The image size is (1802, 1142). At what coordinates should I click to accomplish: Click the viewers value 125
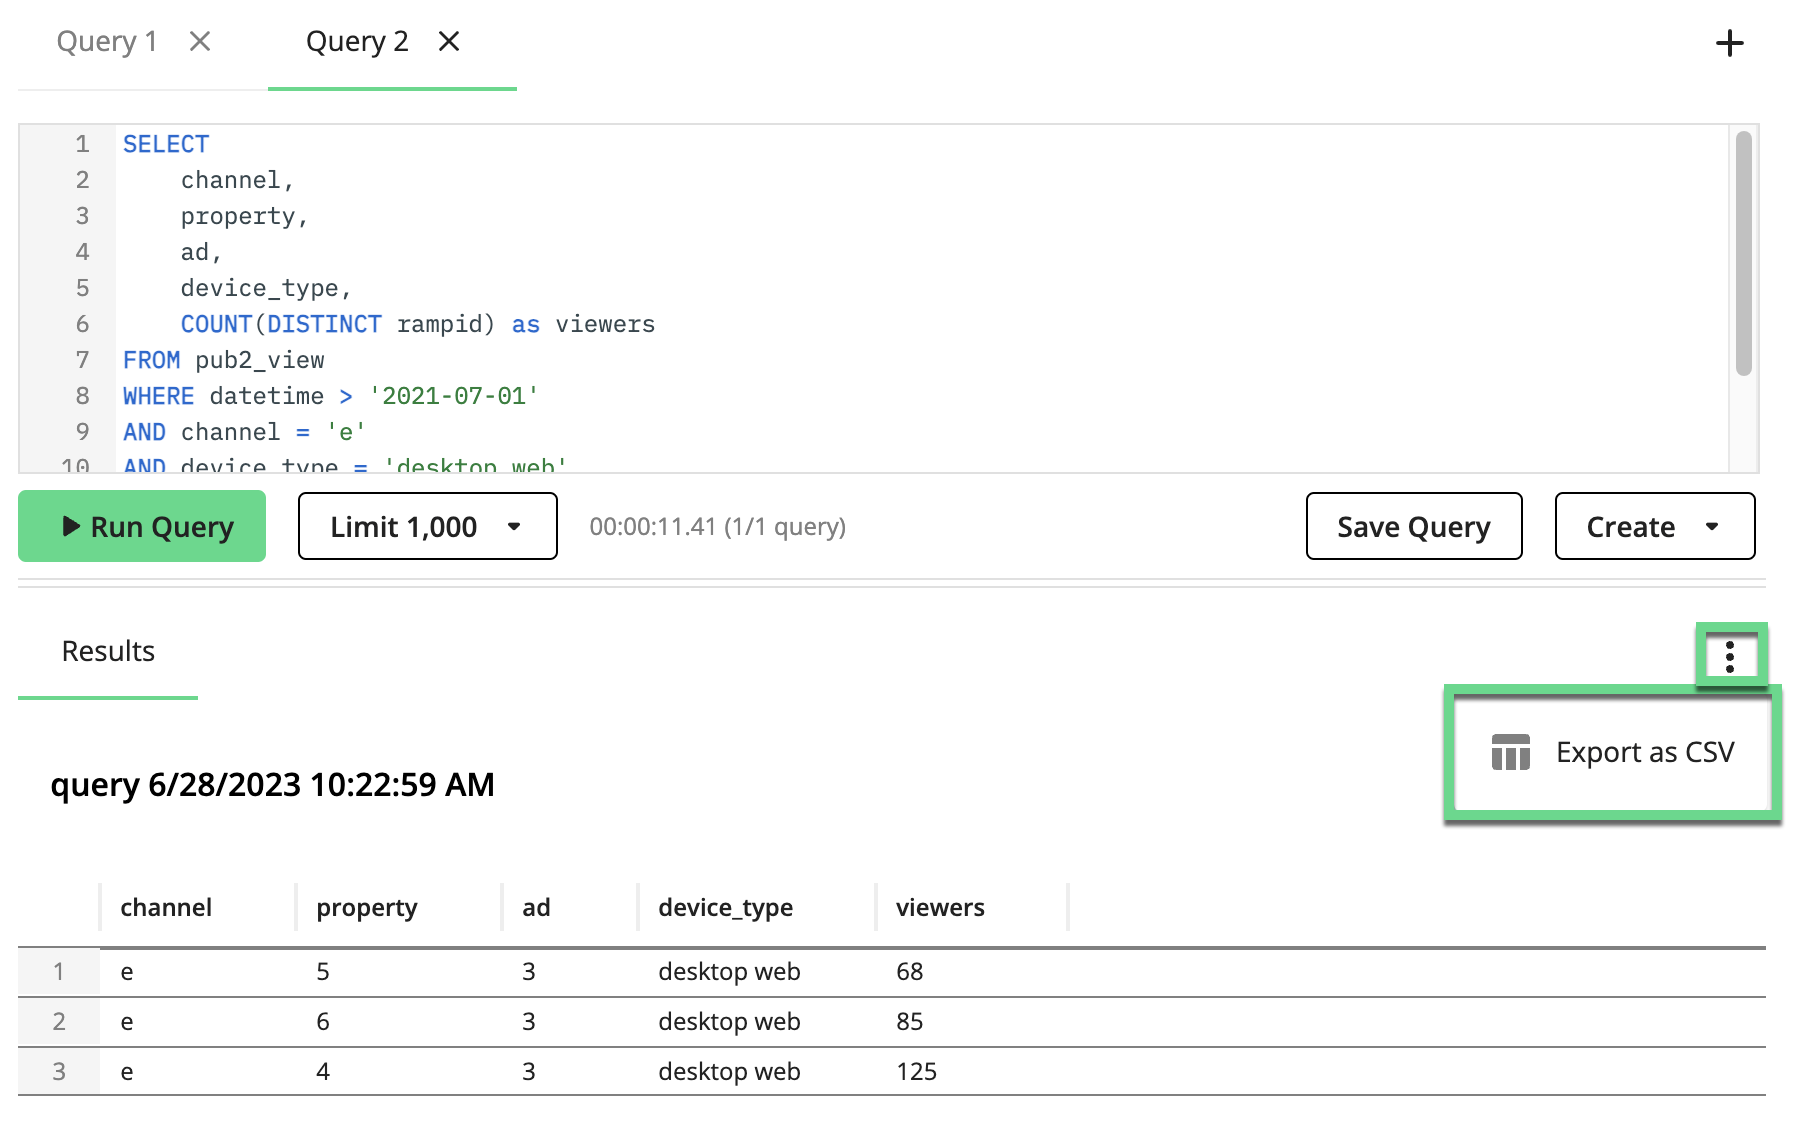point(916,1071)
